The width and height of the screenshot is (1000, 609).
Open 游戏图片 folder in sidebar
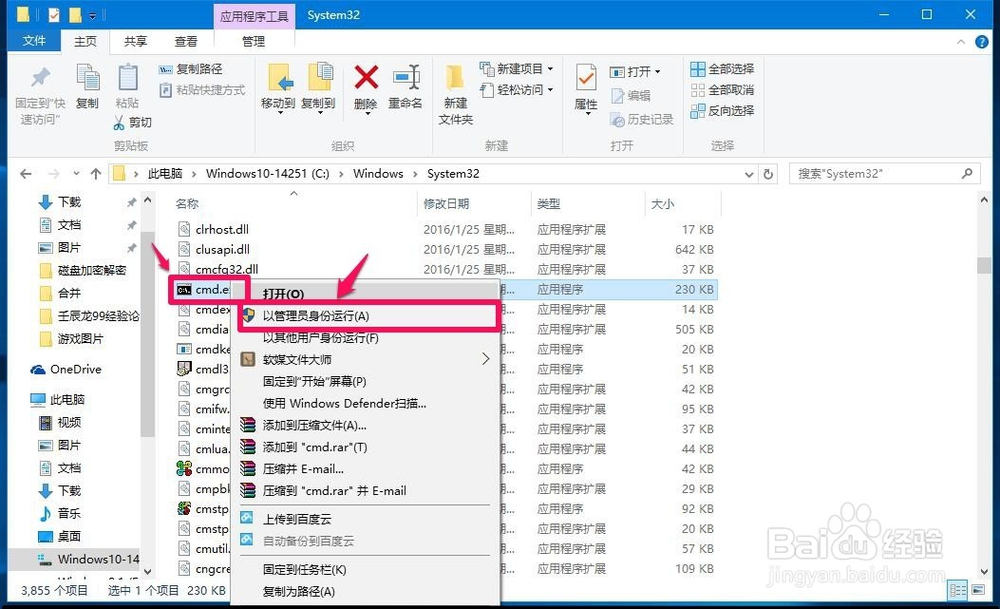coord(71,339)
